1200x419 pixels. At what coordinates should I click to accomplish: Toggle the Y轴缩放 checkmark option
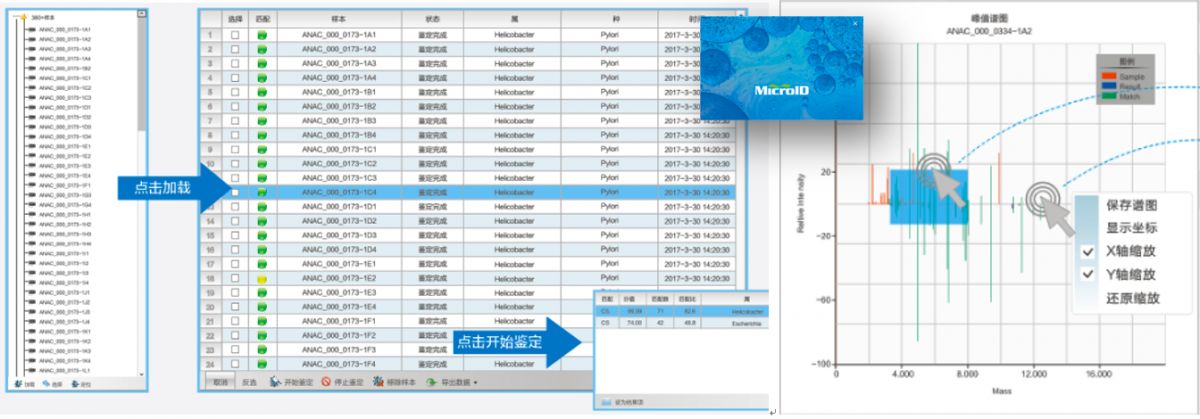click(x=1087, y=274)
